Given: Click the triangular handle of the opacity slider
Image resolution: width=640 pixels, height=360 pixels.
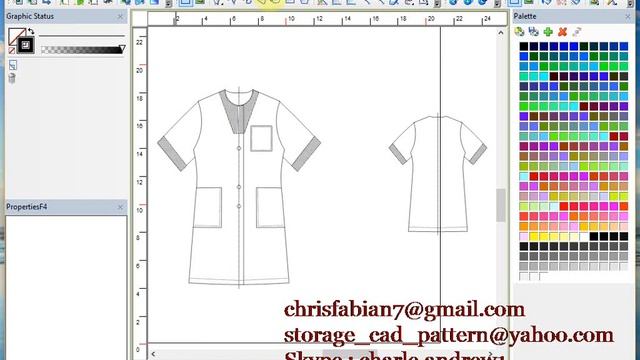Looking at the screenshot, I should [122, 49].
